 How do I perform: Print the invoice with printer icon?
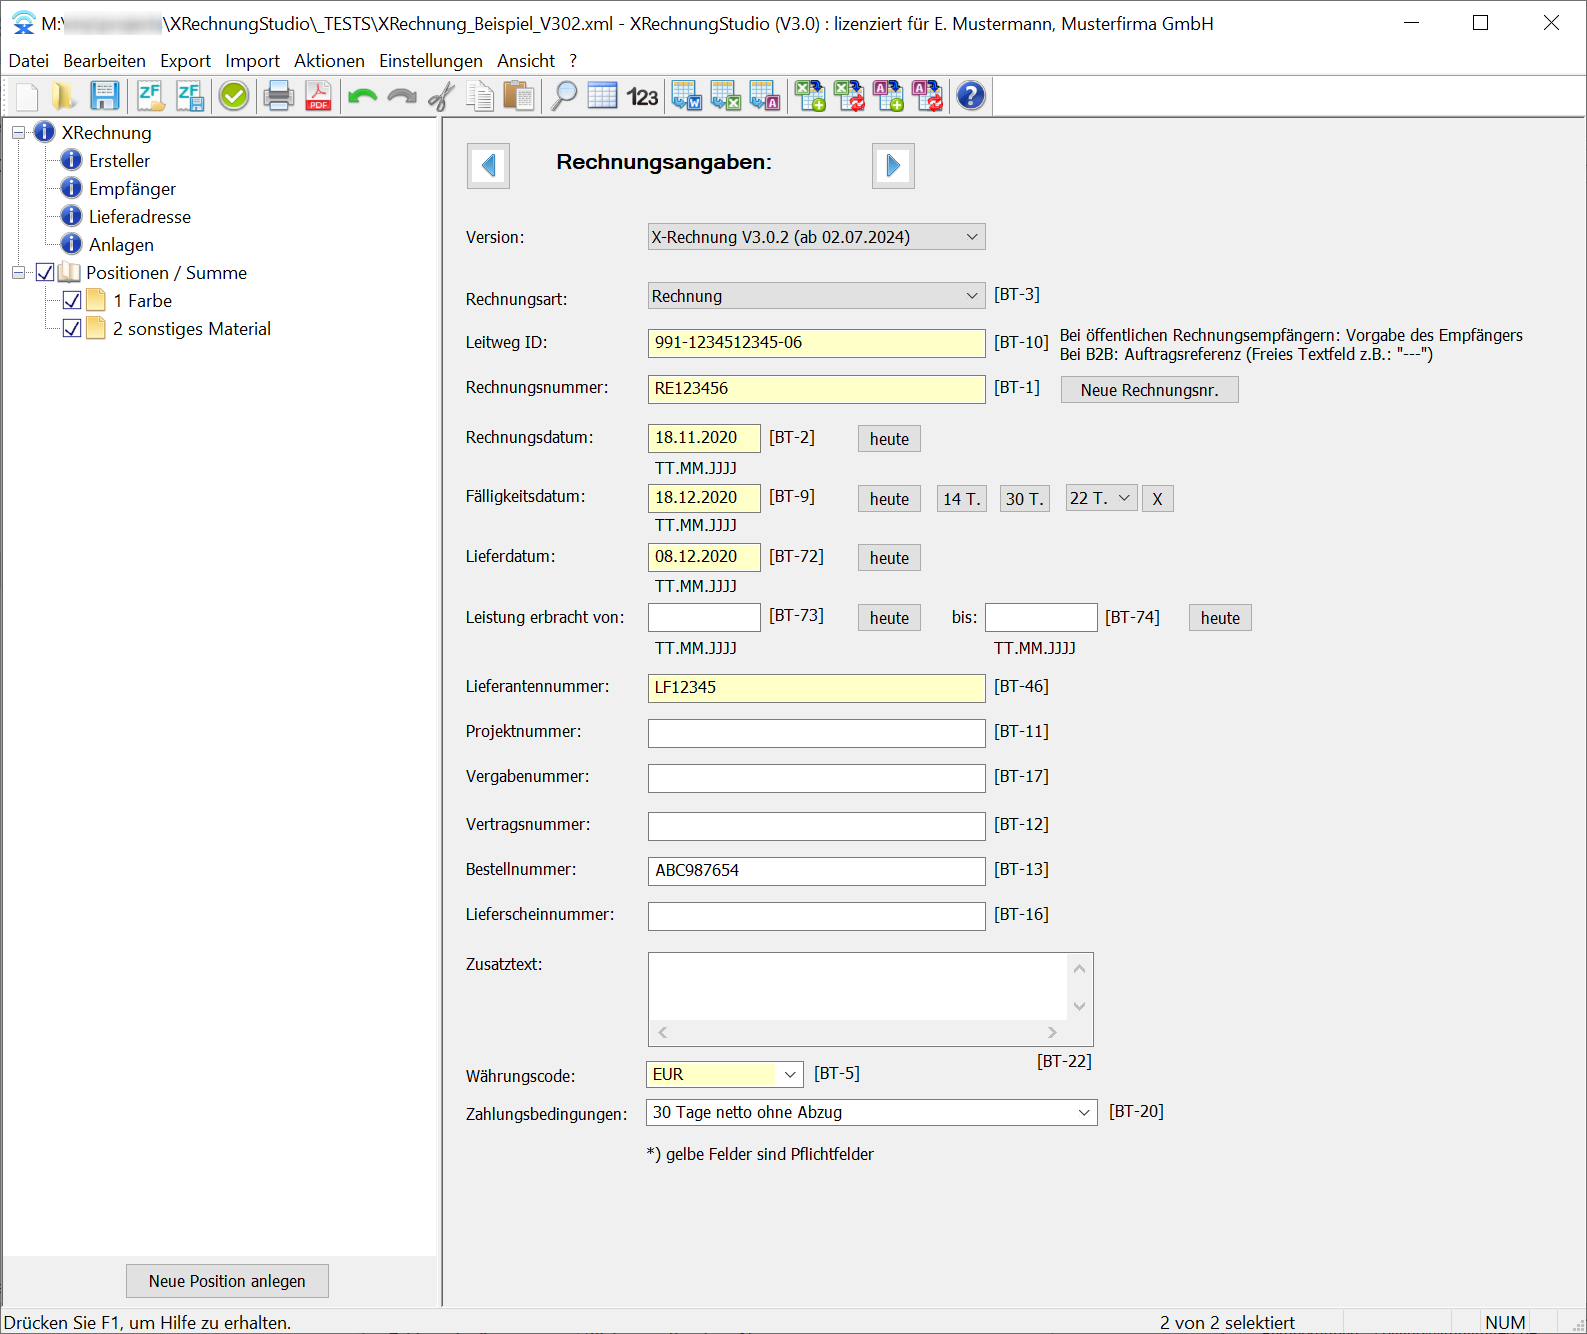pos(279,97)
